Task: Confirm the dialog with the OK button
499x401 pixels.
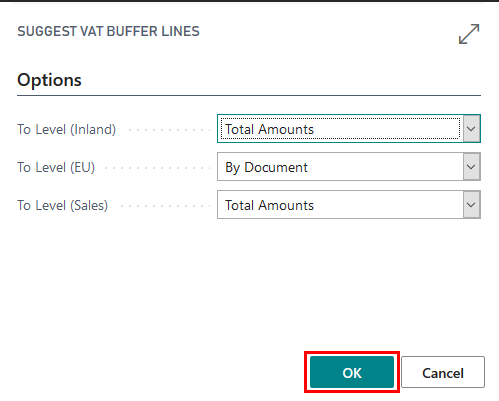Action: click(x=352, y=372)
